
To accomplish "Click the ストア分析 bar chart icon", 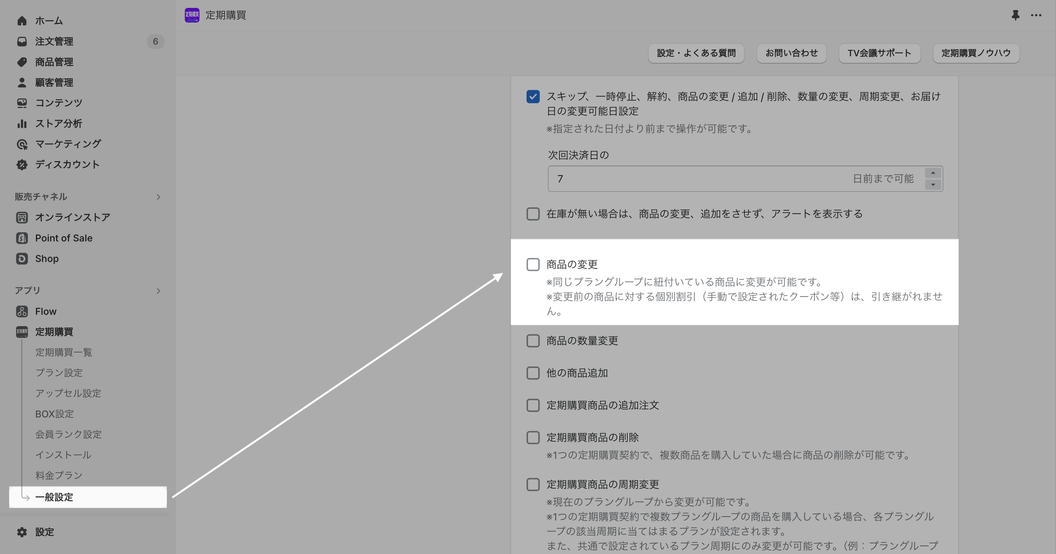I will coord(22,123).
